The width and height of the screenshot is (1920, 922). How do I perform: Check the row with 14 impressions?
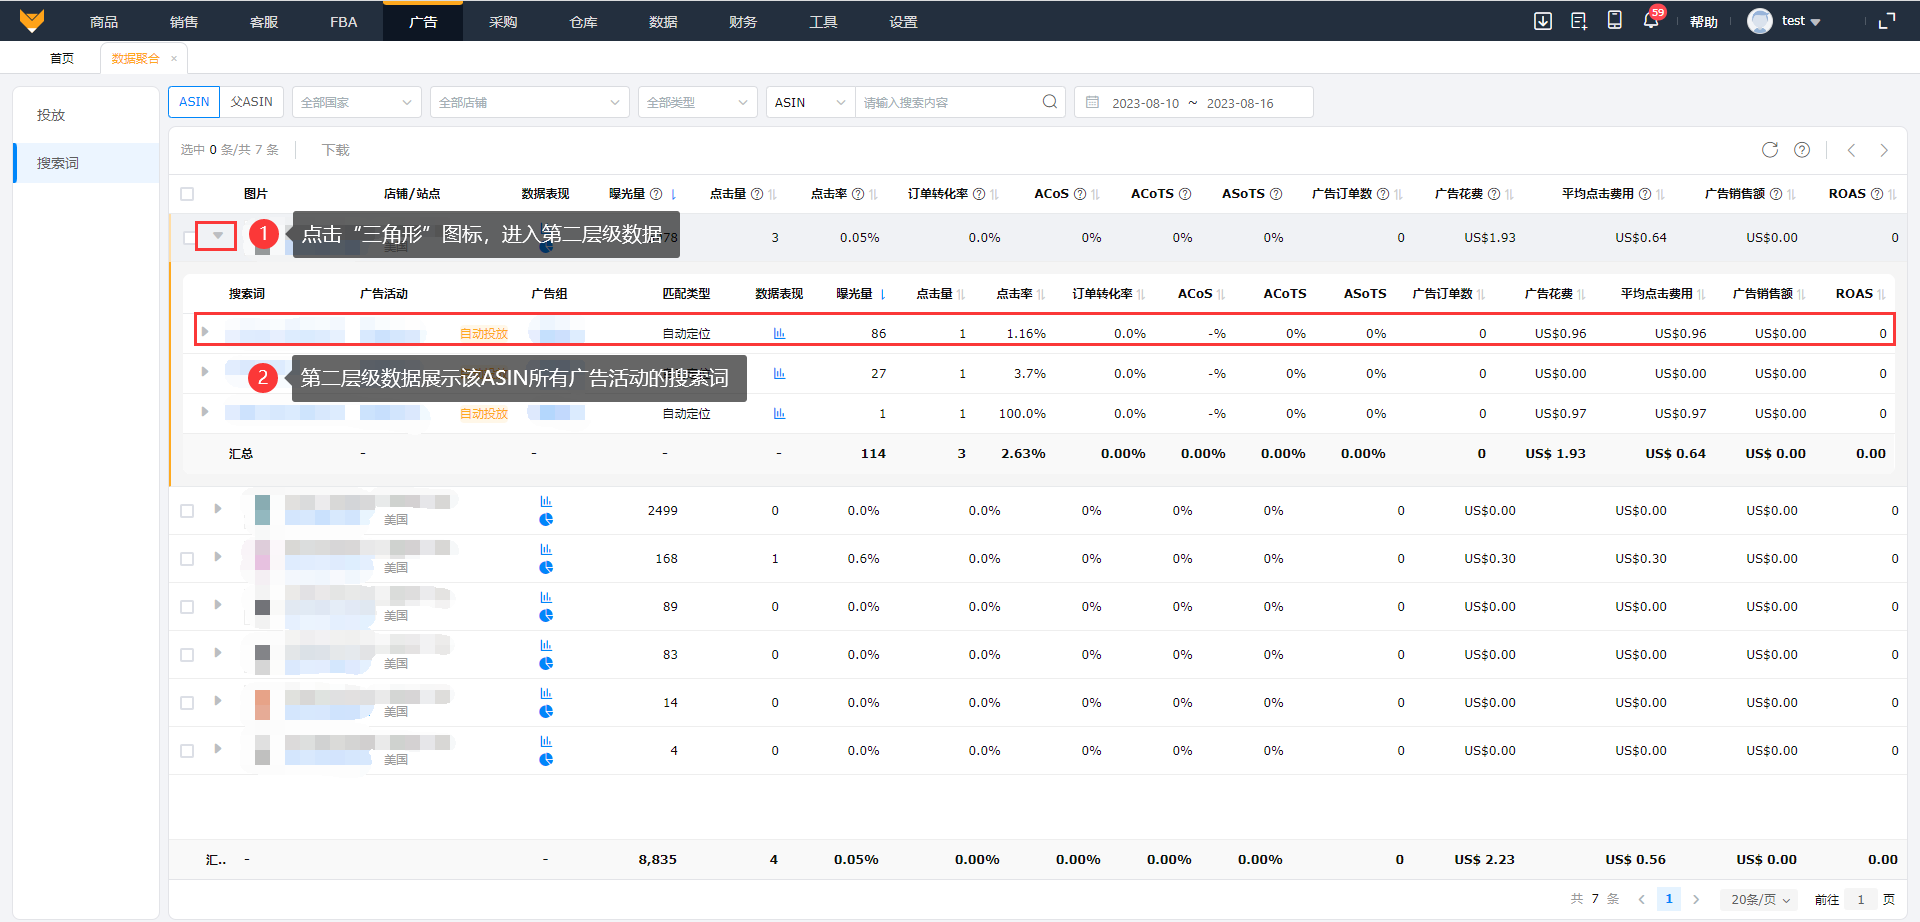coord(187,703)
